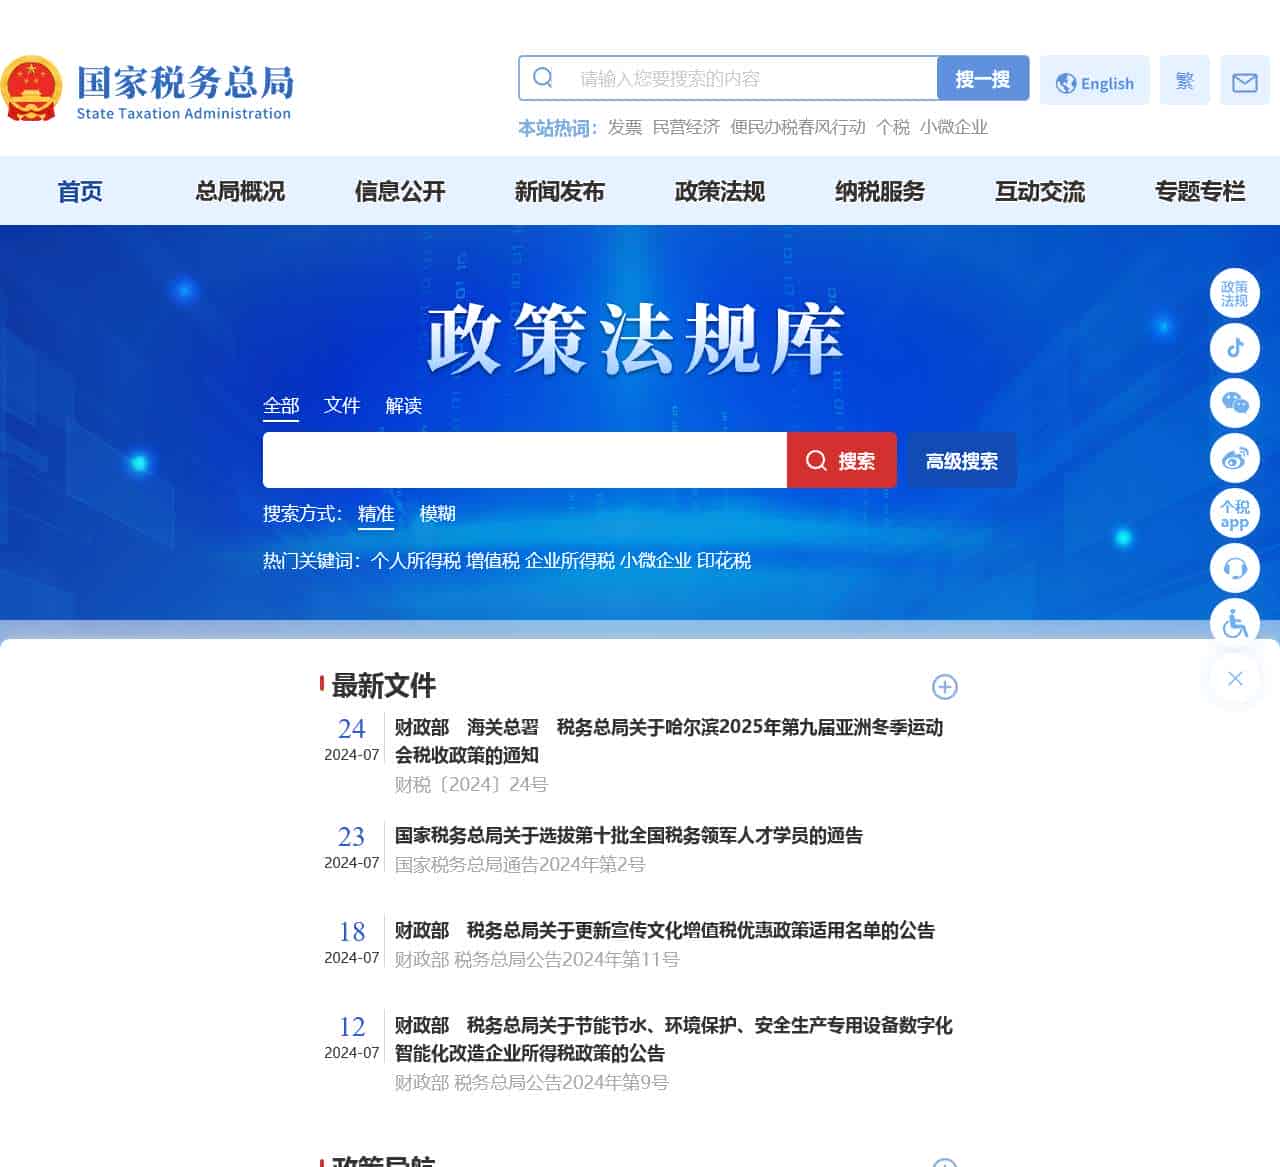1280x1167 pixels.
Task: Click the 搜一搜 top search button
Action: click(x=983, y=78)
